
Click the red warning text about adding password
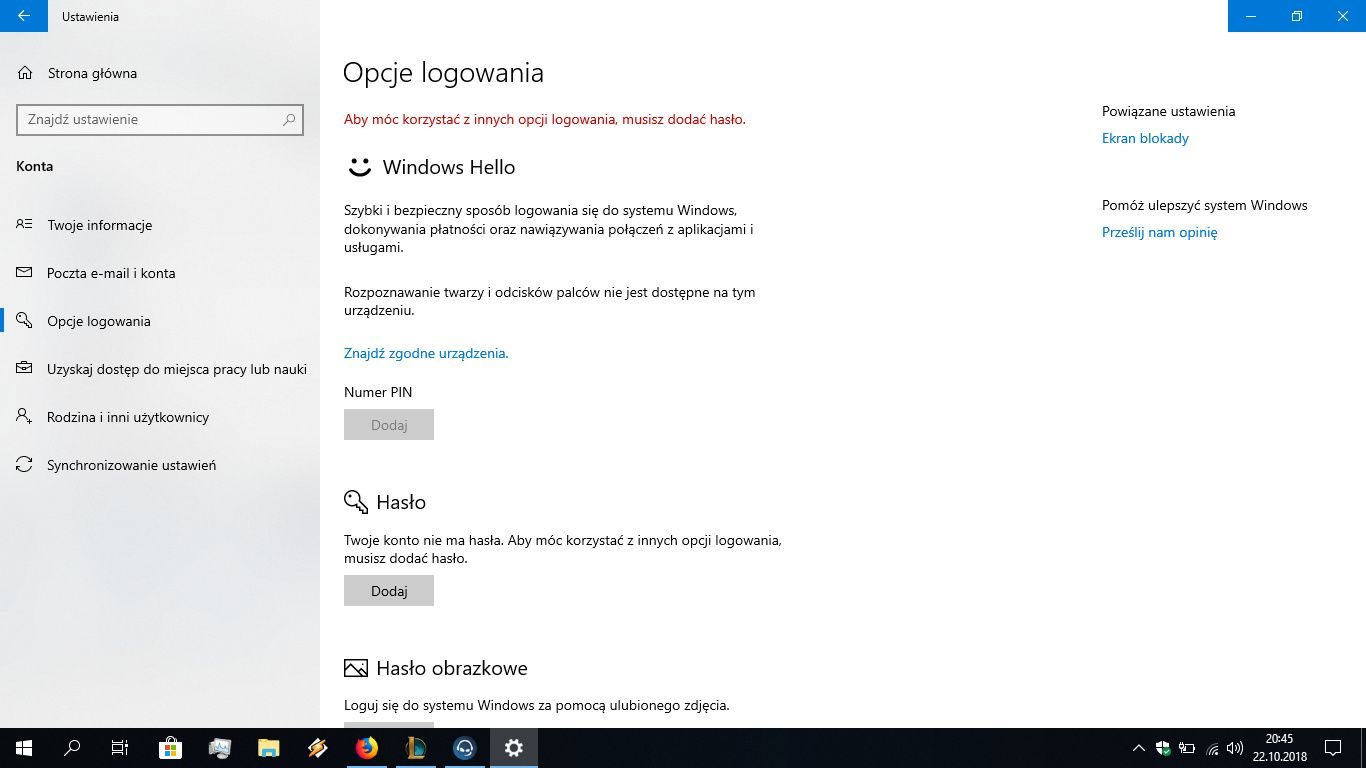[x=545, y=119]
